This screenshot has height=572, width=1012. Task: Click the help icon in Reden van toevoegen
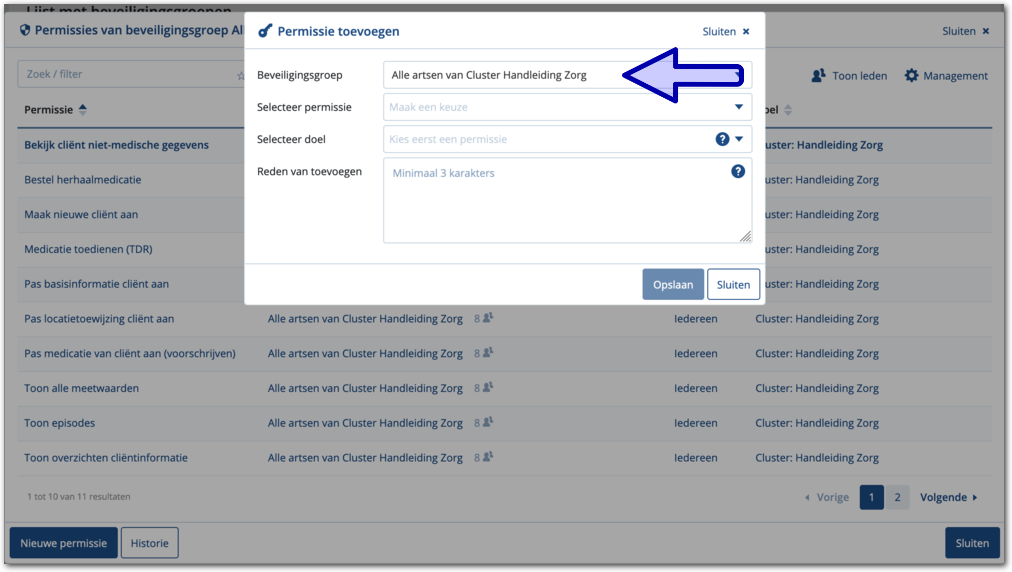pyautogui.click(x=738, y=172)
